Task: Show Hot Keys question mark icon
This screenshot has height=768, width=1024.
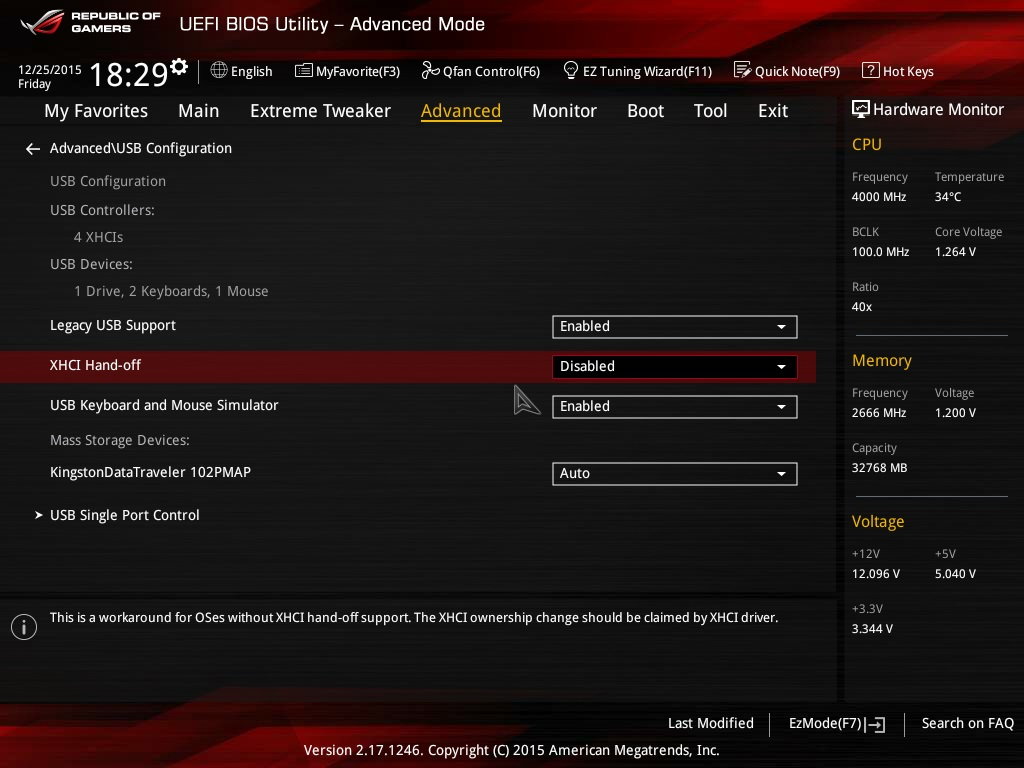Action: [x=870, y=71]
